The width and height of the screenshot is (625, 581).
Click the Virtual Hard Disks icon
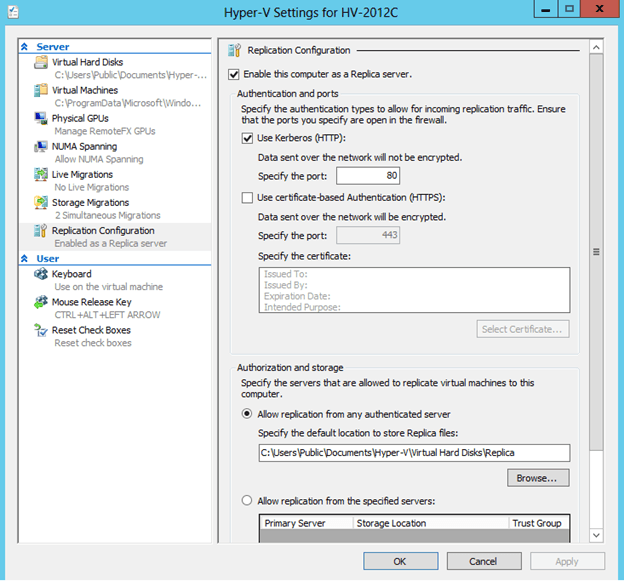tap(41, 62)
